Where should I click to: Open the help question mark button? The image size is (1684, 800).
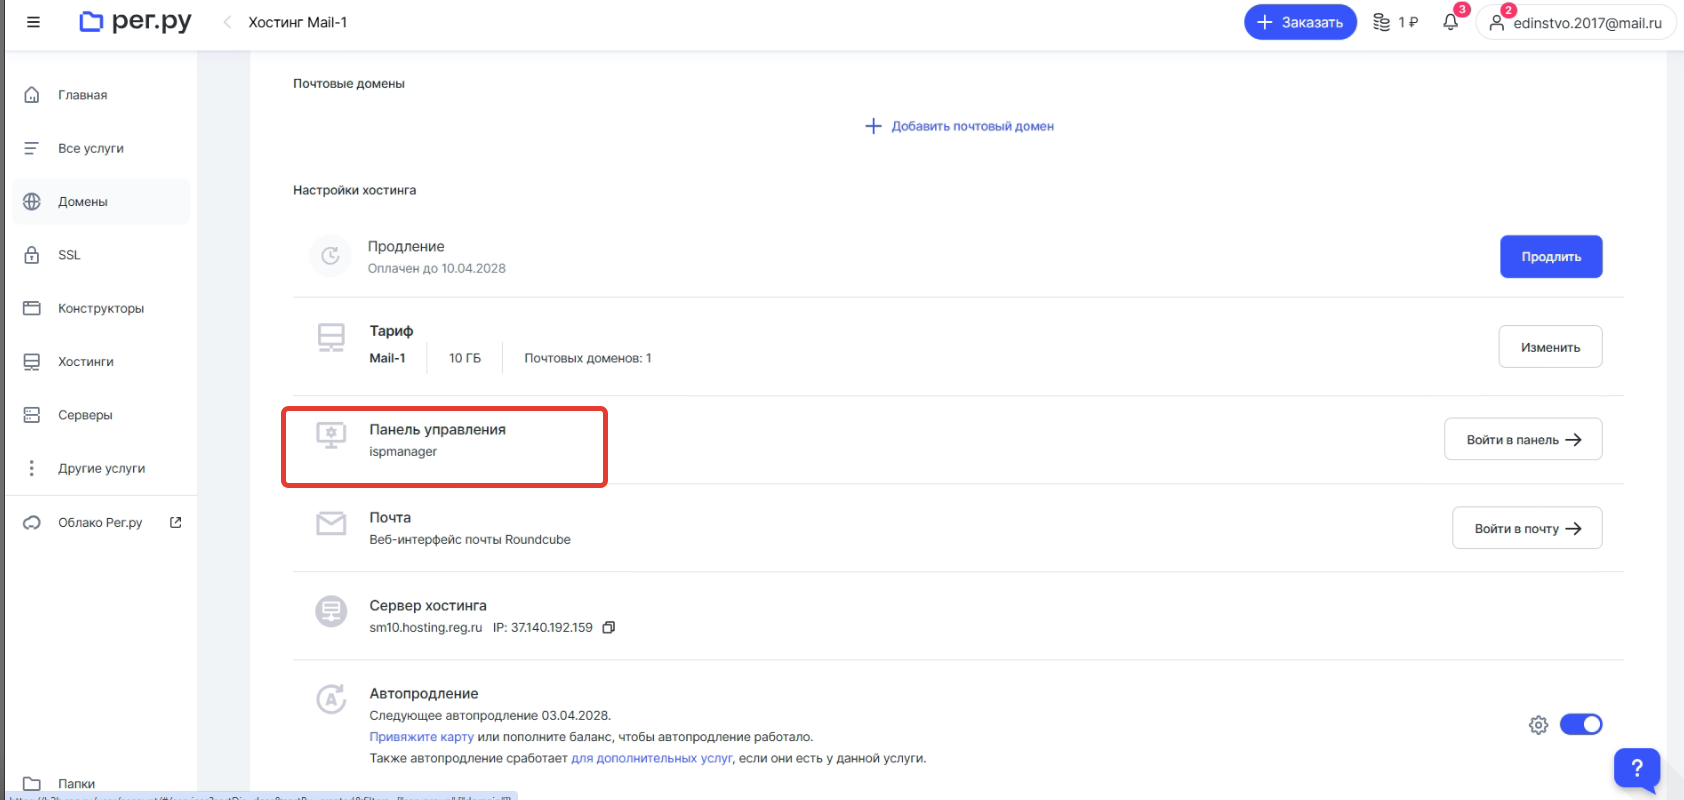click(x=1637, y=768)
